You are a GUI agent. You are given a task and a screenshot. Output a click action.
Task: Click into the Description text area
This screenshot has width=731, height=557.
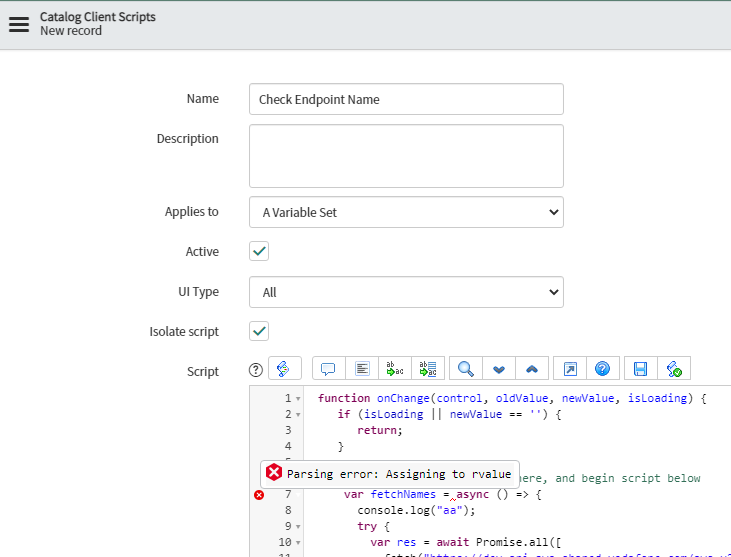[406, 156]
